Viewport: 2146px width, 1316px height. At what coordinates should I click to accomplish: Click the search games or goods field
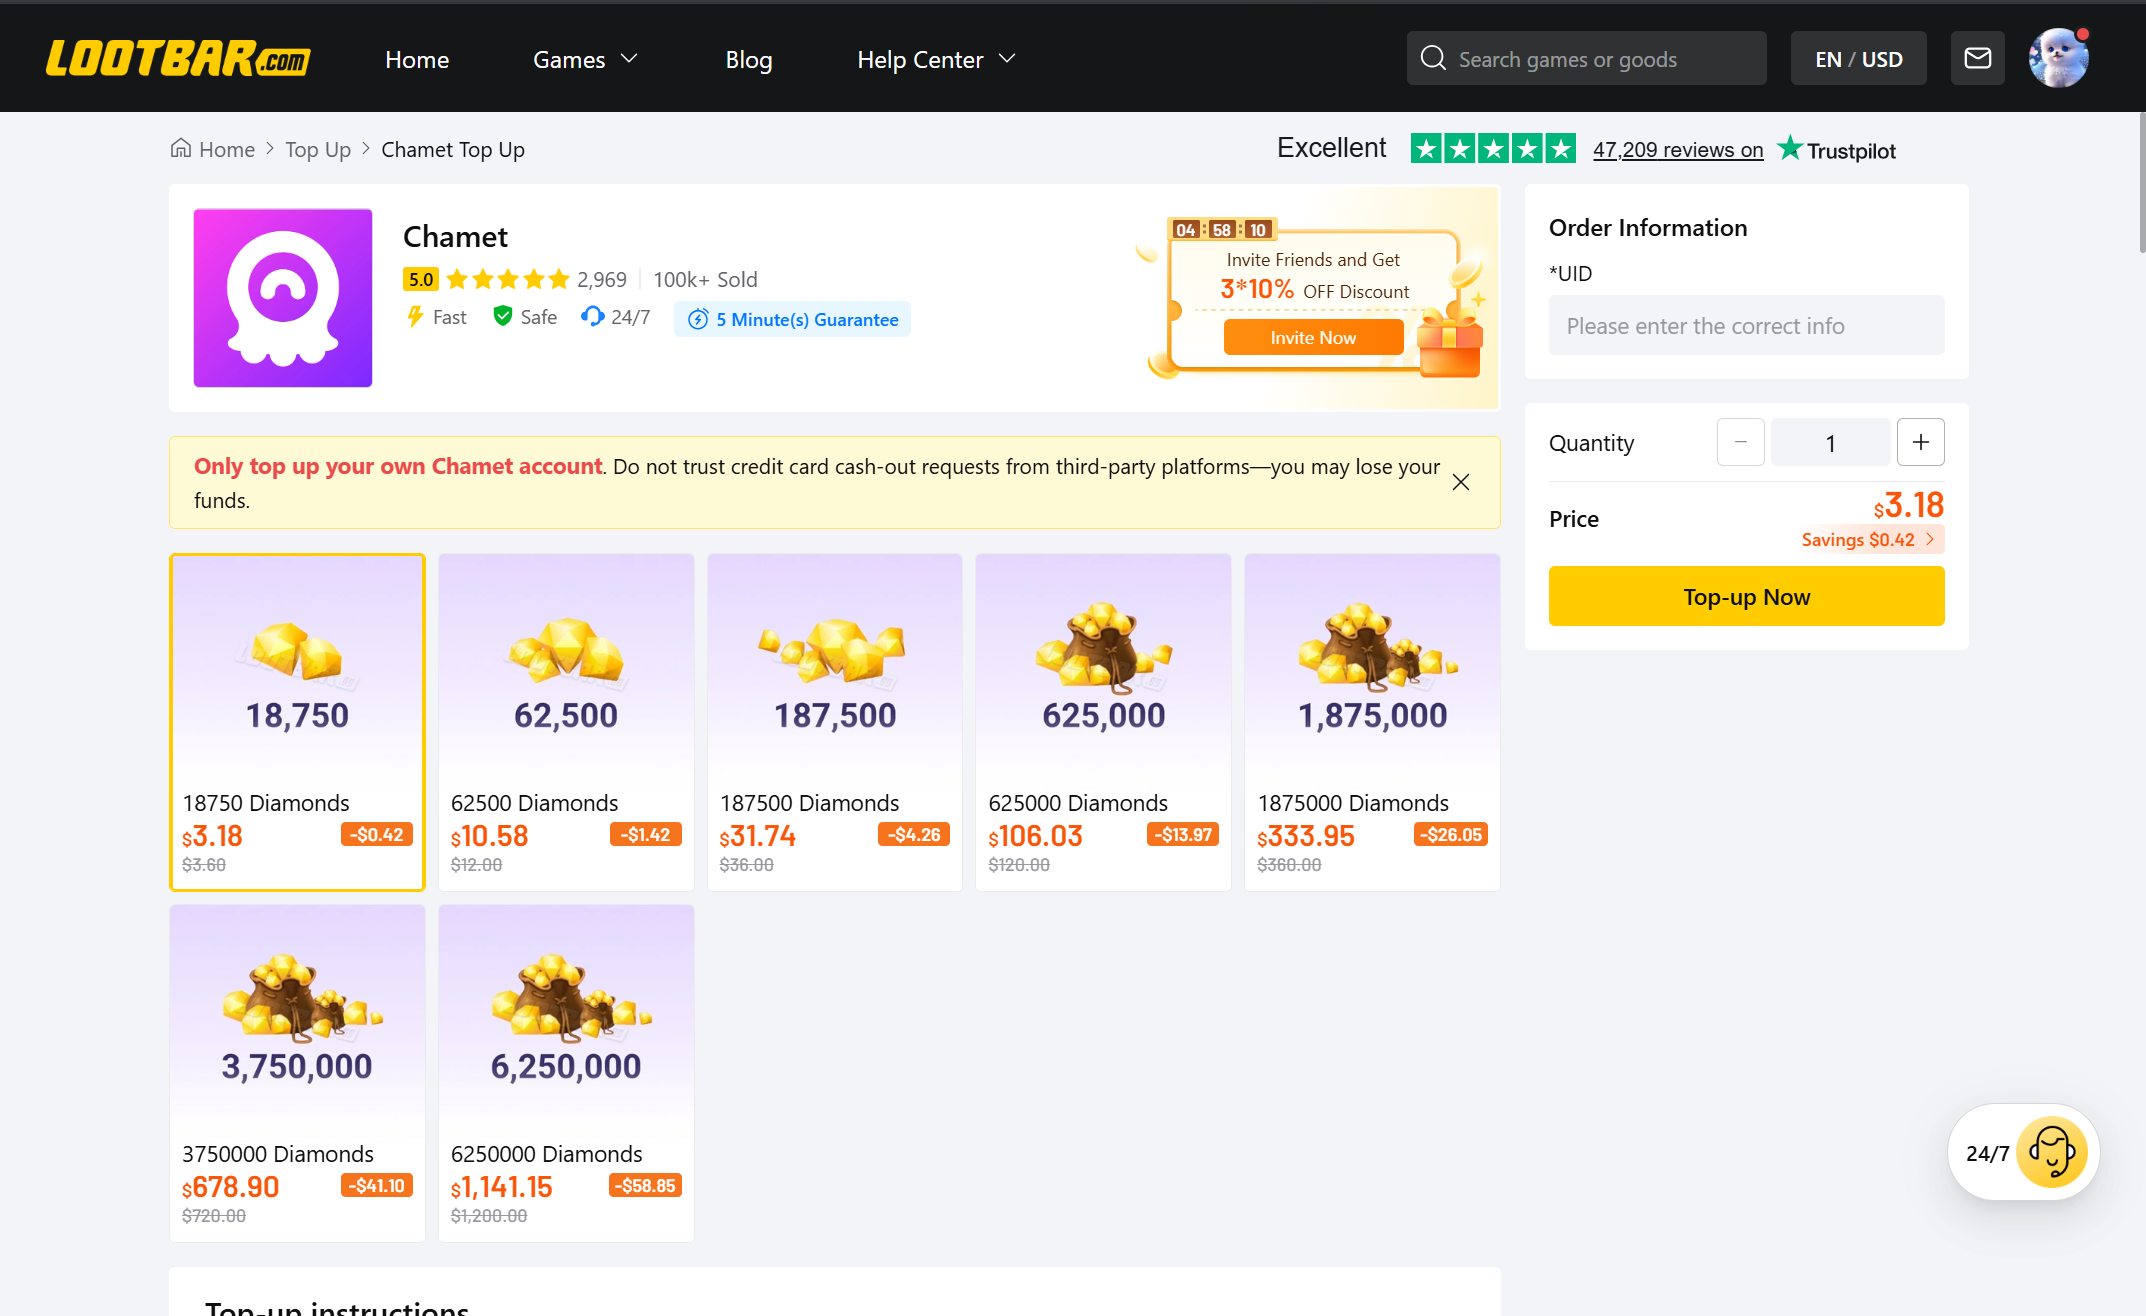pyautogui.click(x=1586, y=58)
